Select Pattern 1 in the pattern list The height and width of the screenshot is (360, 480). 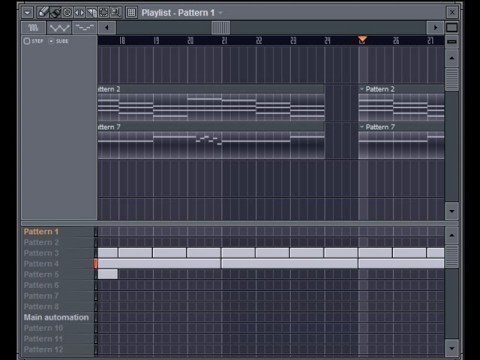(41, 232)
